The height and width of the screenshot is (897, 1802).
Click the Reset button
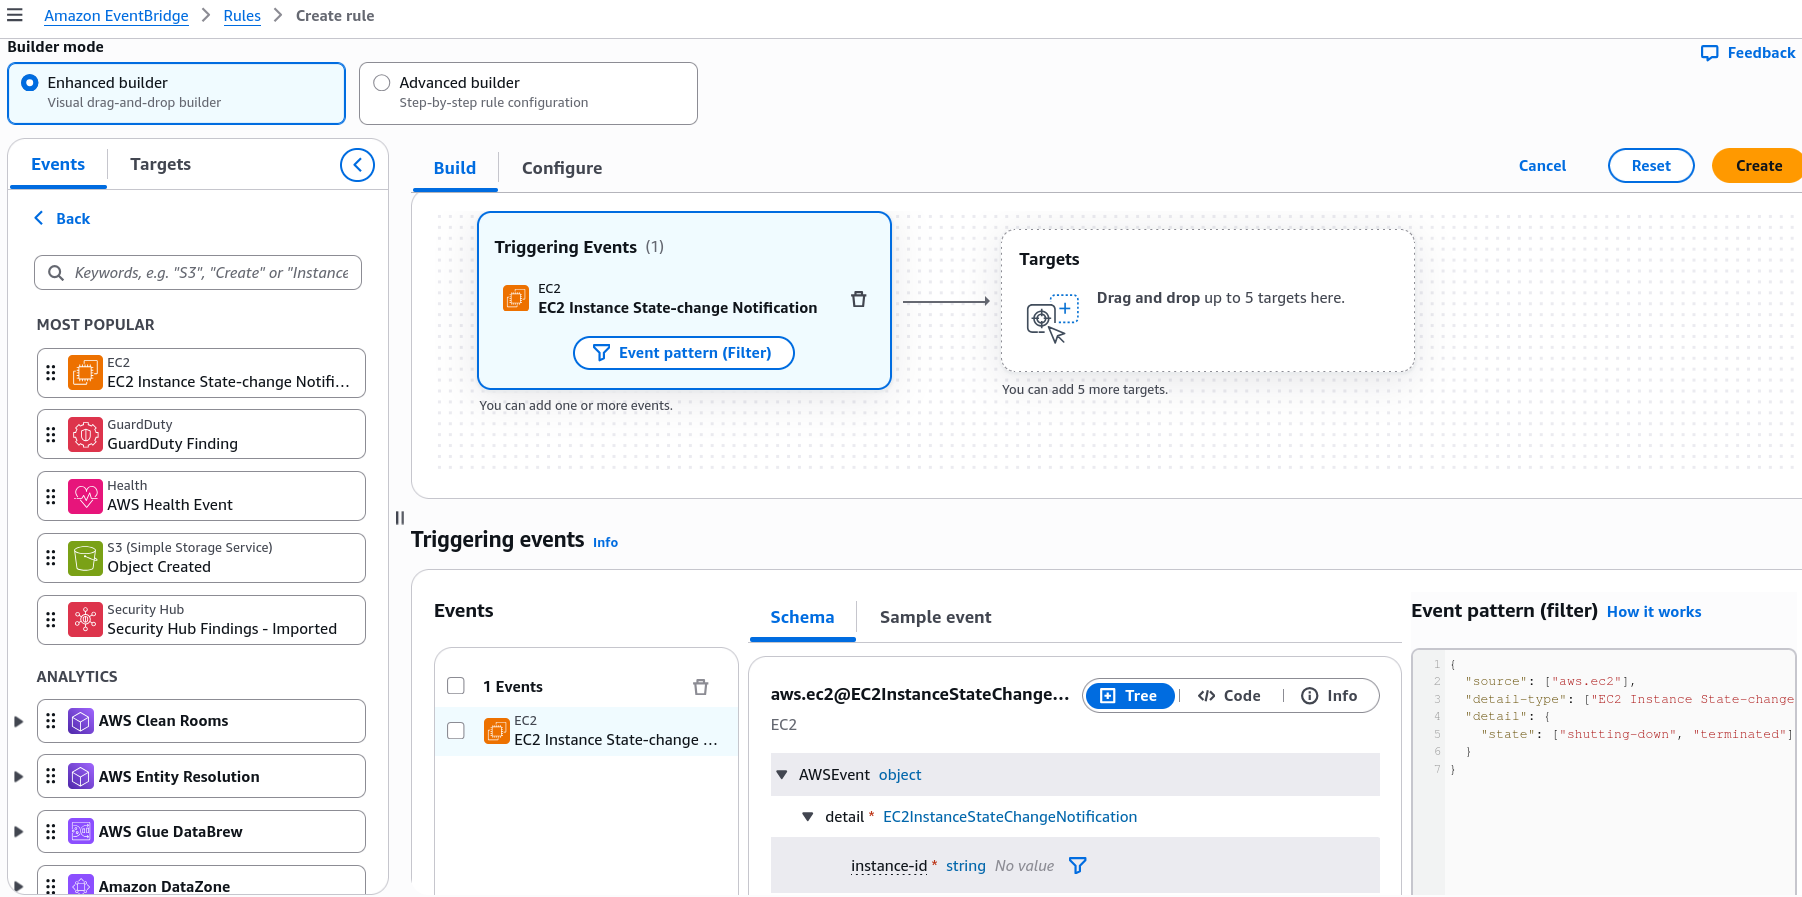(x=1651, y=166)
